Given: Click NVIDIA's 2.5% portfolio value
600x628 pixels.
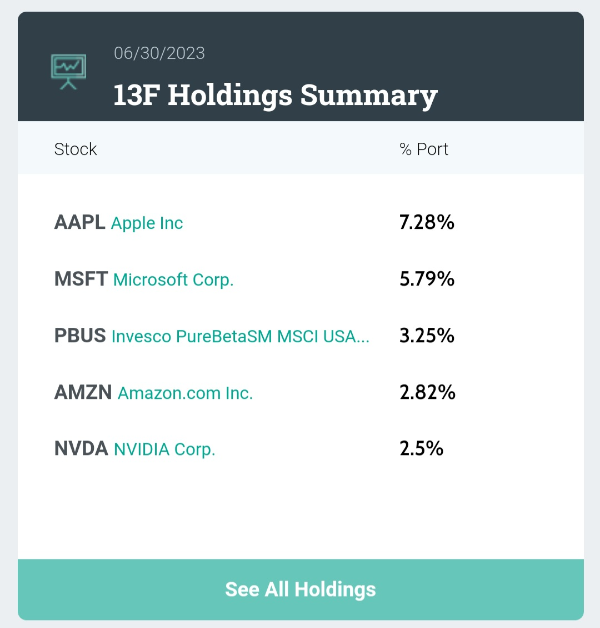Looking at the screenshot, I should coord(421,449).
